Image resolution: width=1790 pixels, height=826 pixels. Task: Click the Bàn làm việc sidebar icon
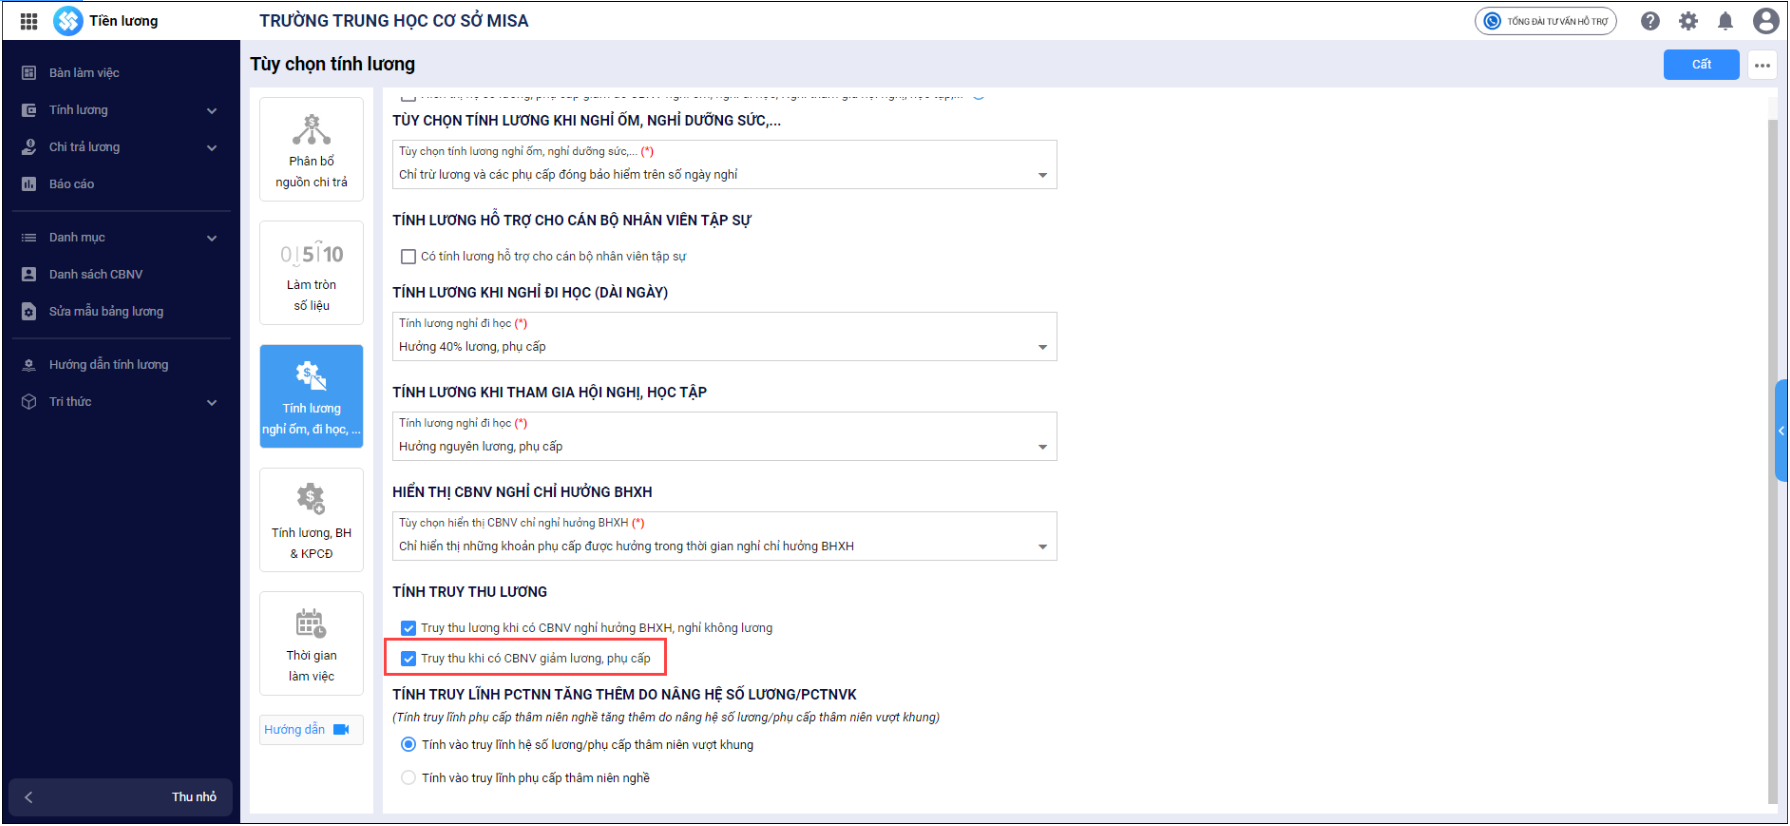tap(29, 73)
